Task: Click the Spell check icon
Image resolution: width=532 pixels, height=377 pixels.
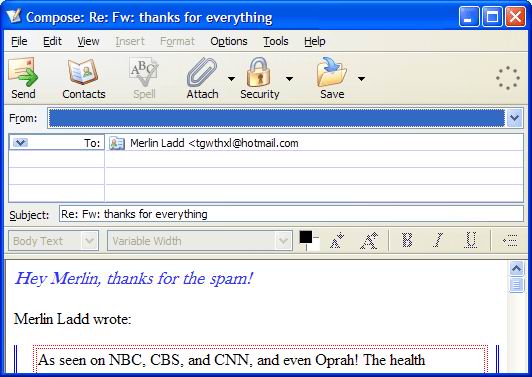Action: [x=144, y=72]
